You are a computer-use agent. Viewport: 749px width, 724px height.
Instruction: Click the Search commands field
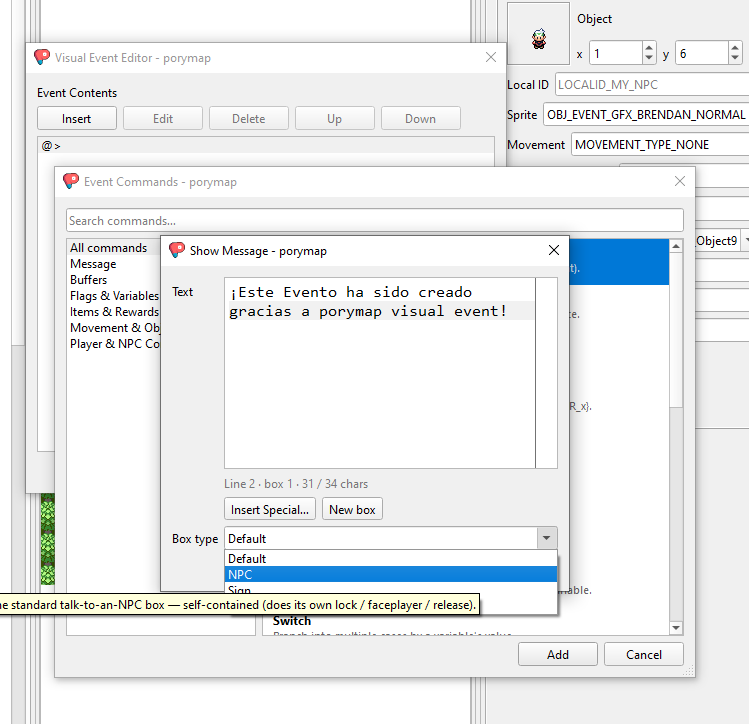374,221
